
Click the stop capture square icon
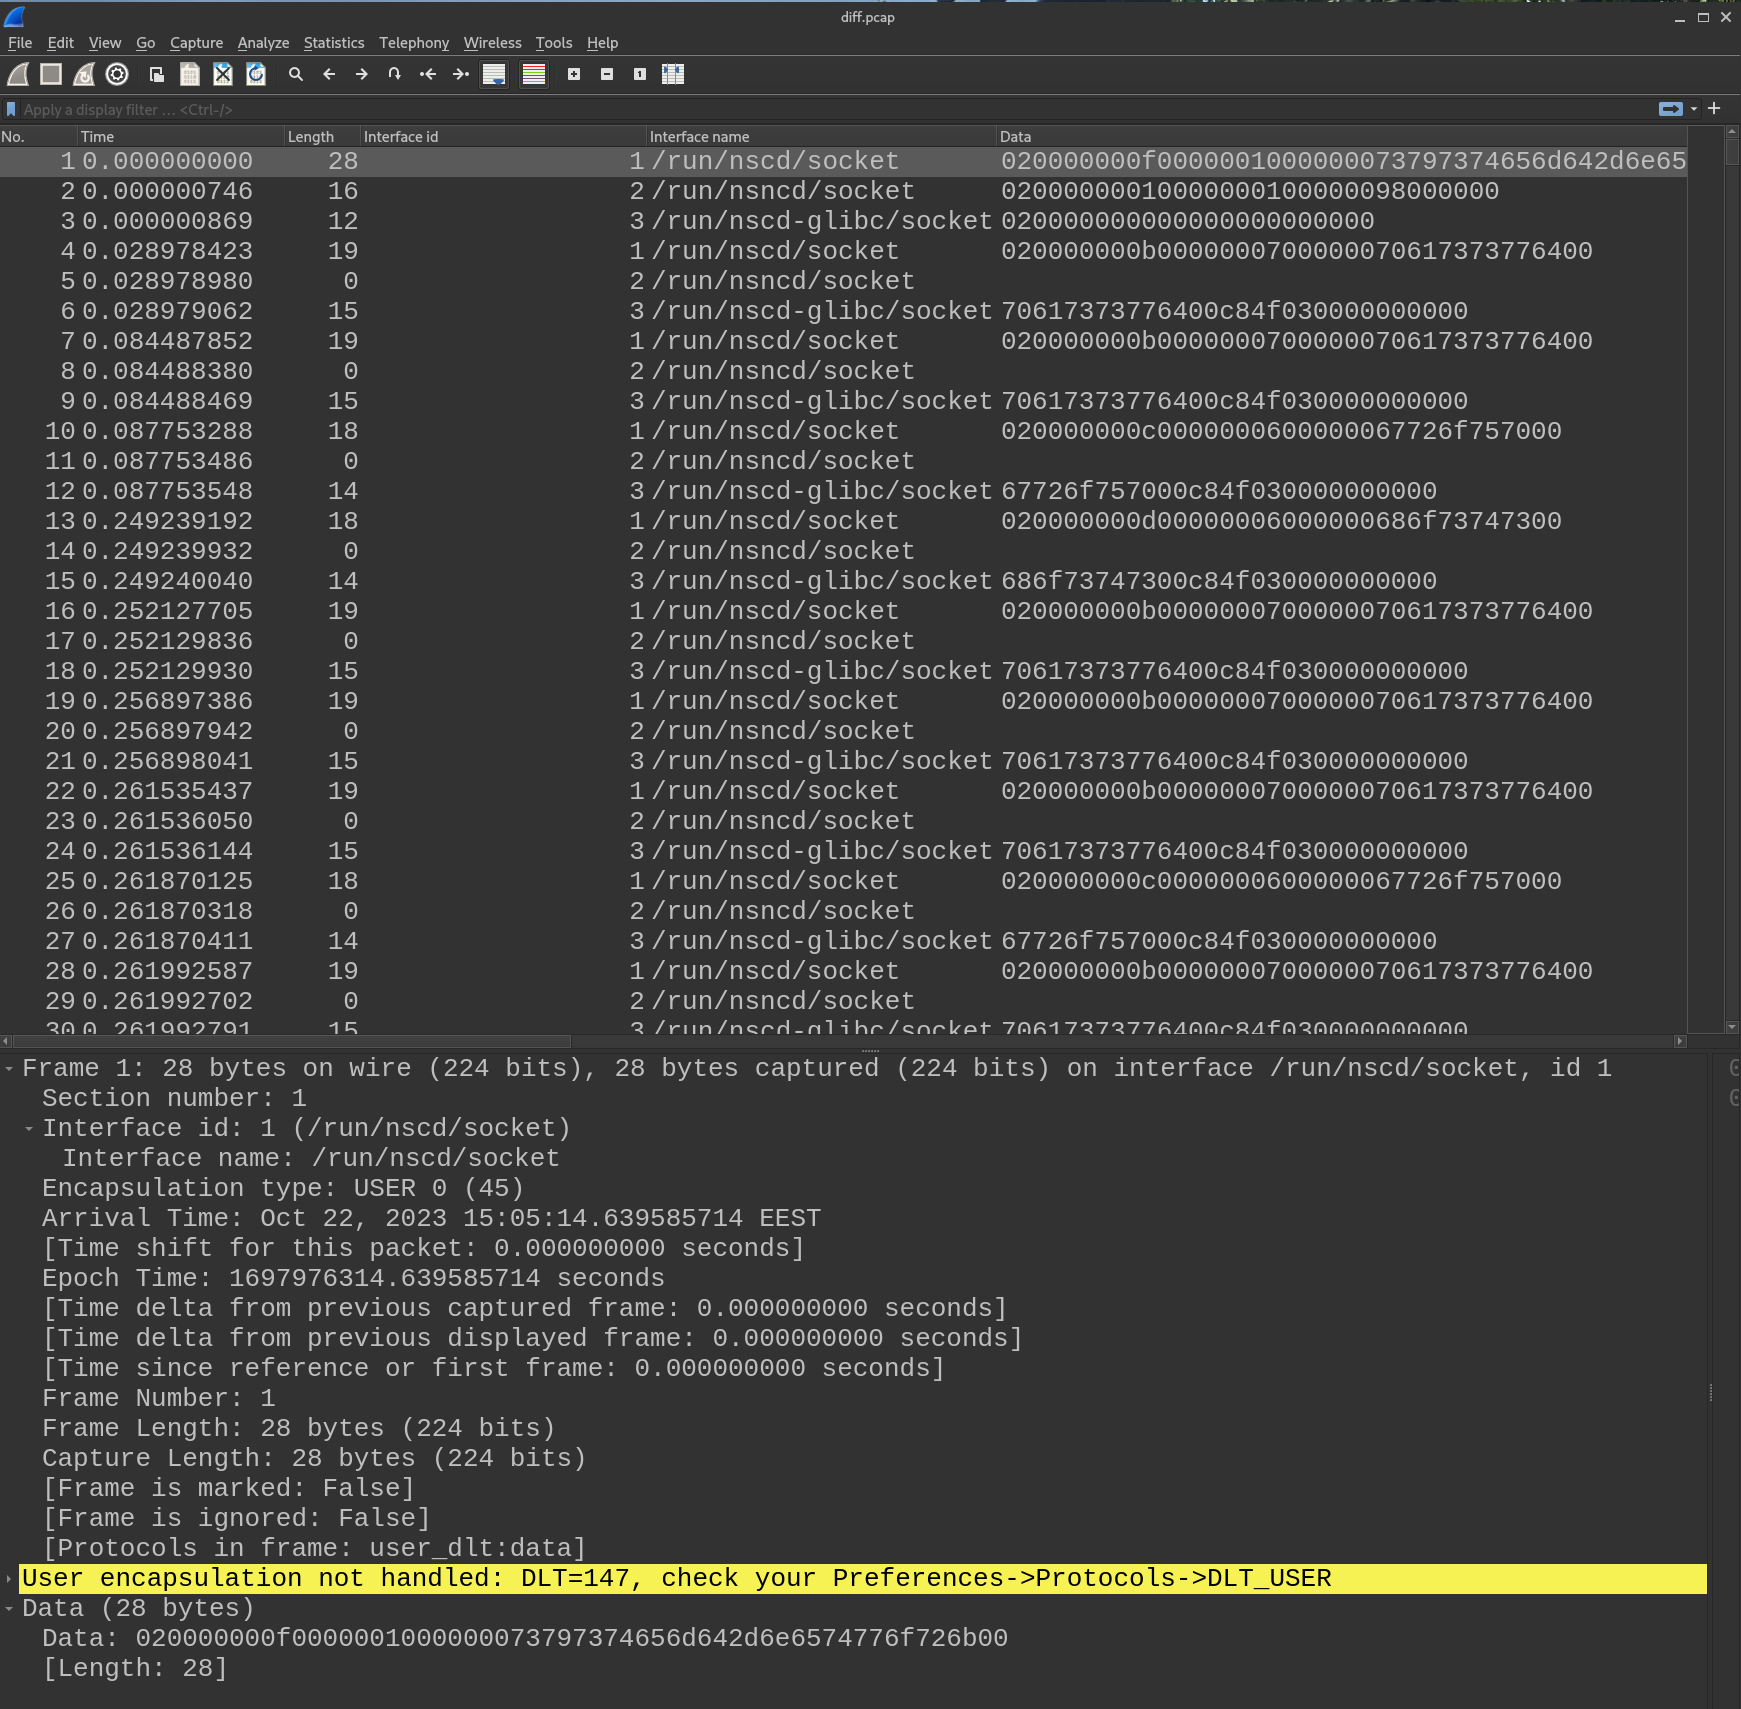[x=51, y=74]
